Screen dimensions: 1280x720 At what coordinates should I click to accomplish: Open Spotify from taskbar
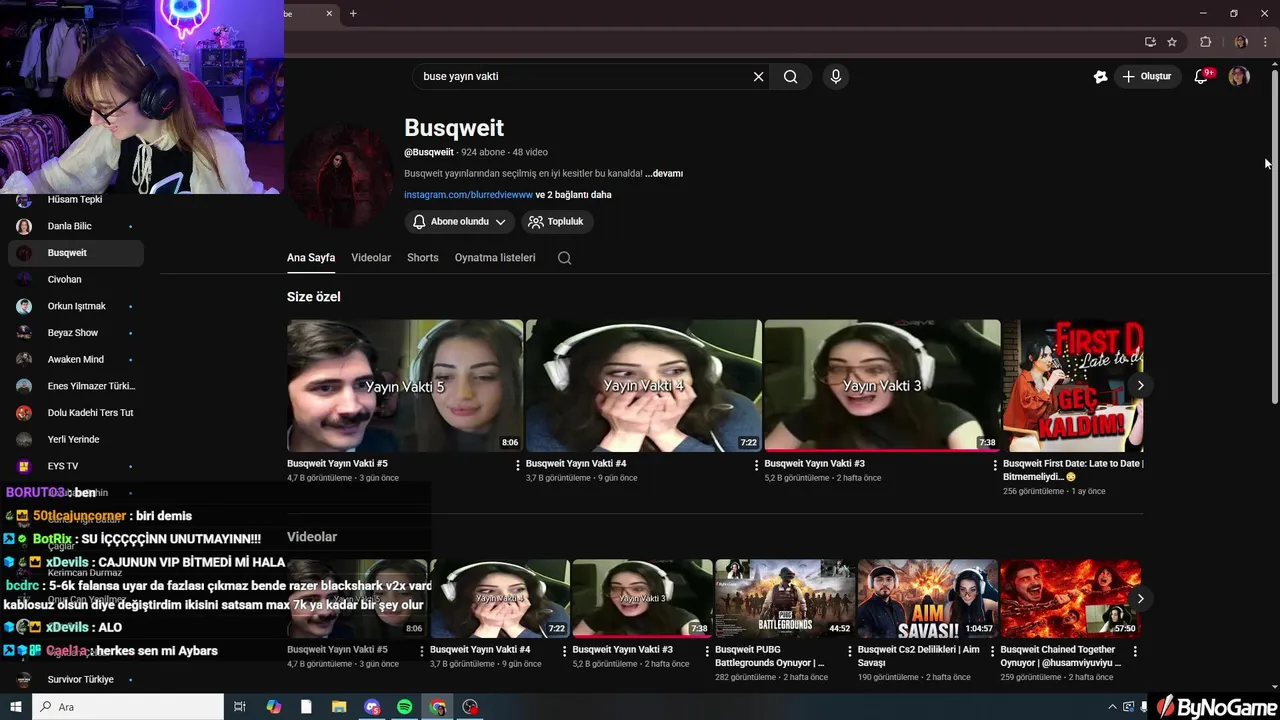[404, 707]
